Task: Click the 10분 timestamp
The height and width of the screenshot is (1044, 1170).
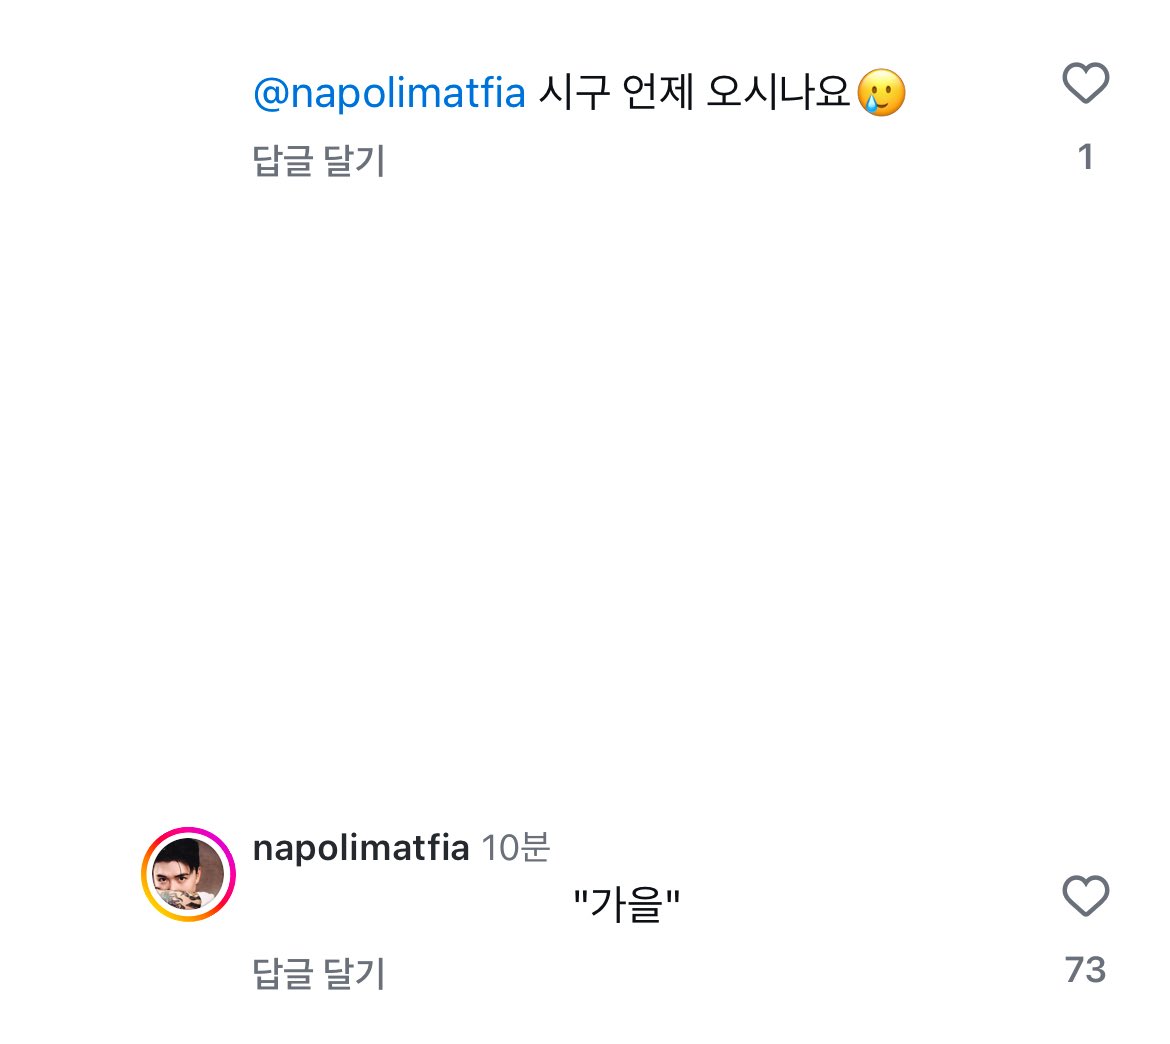Action: (x=515, y=848)
